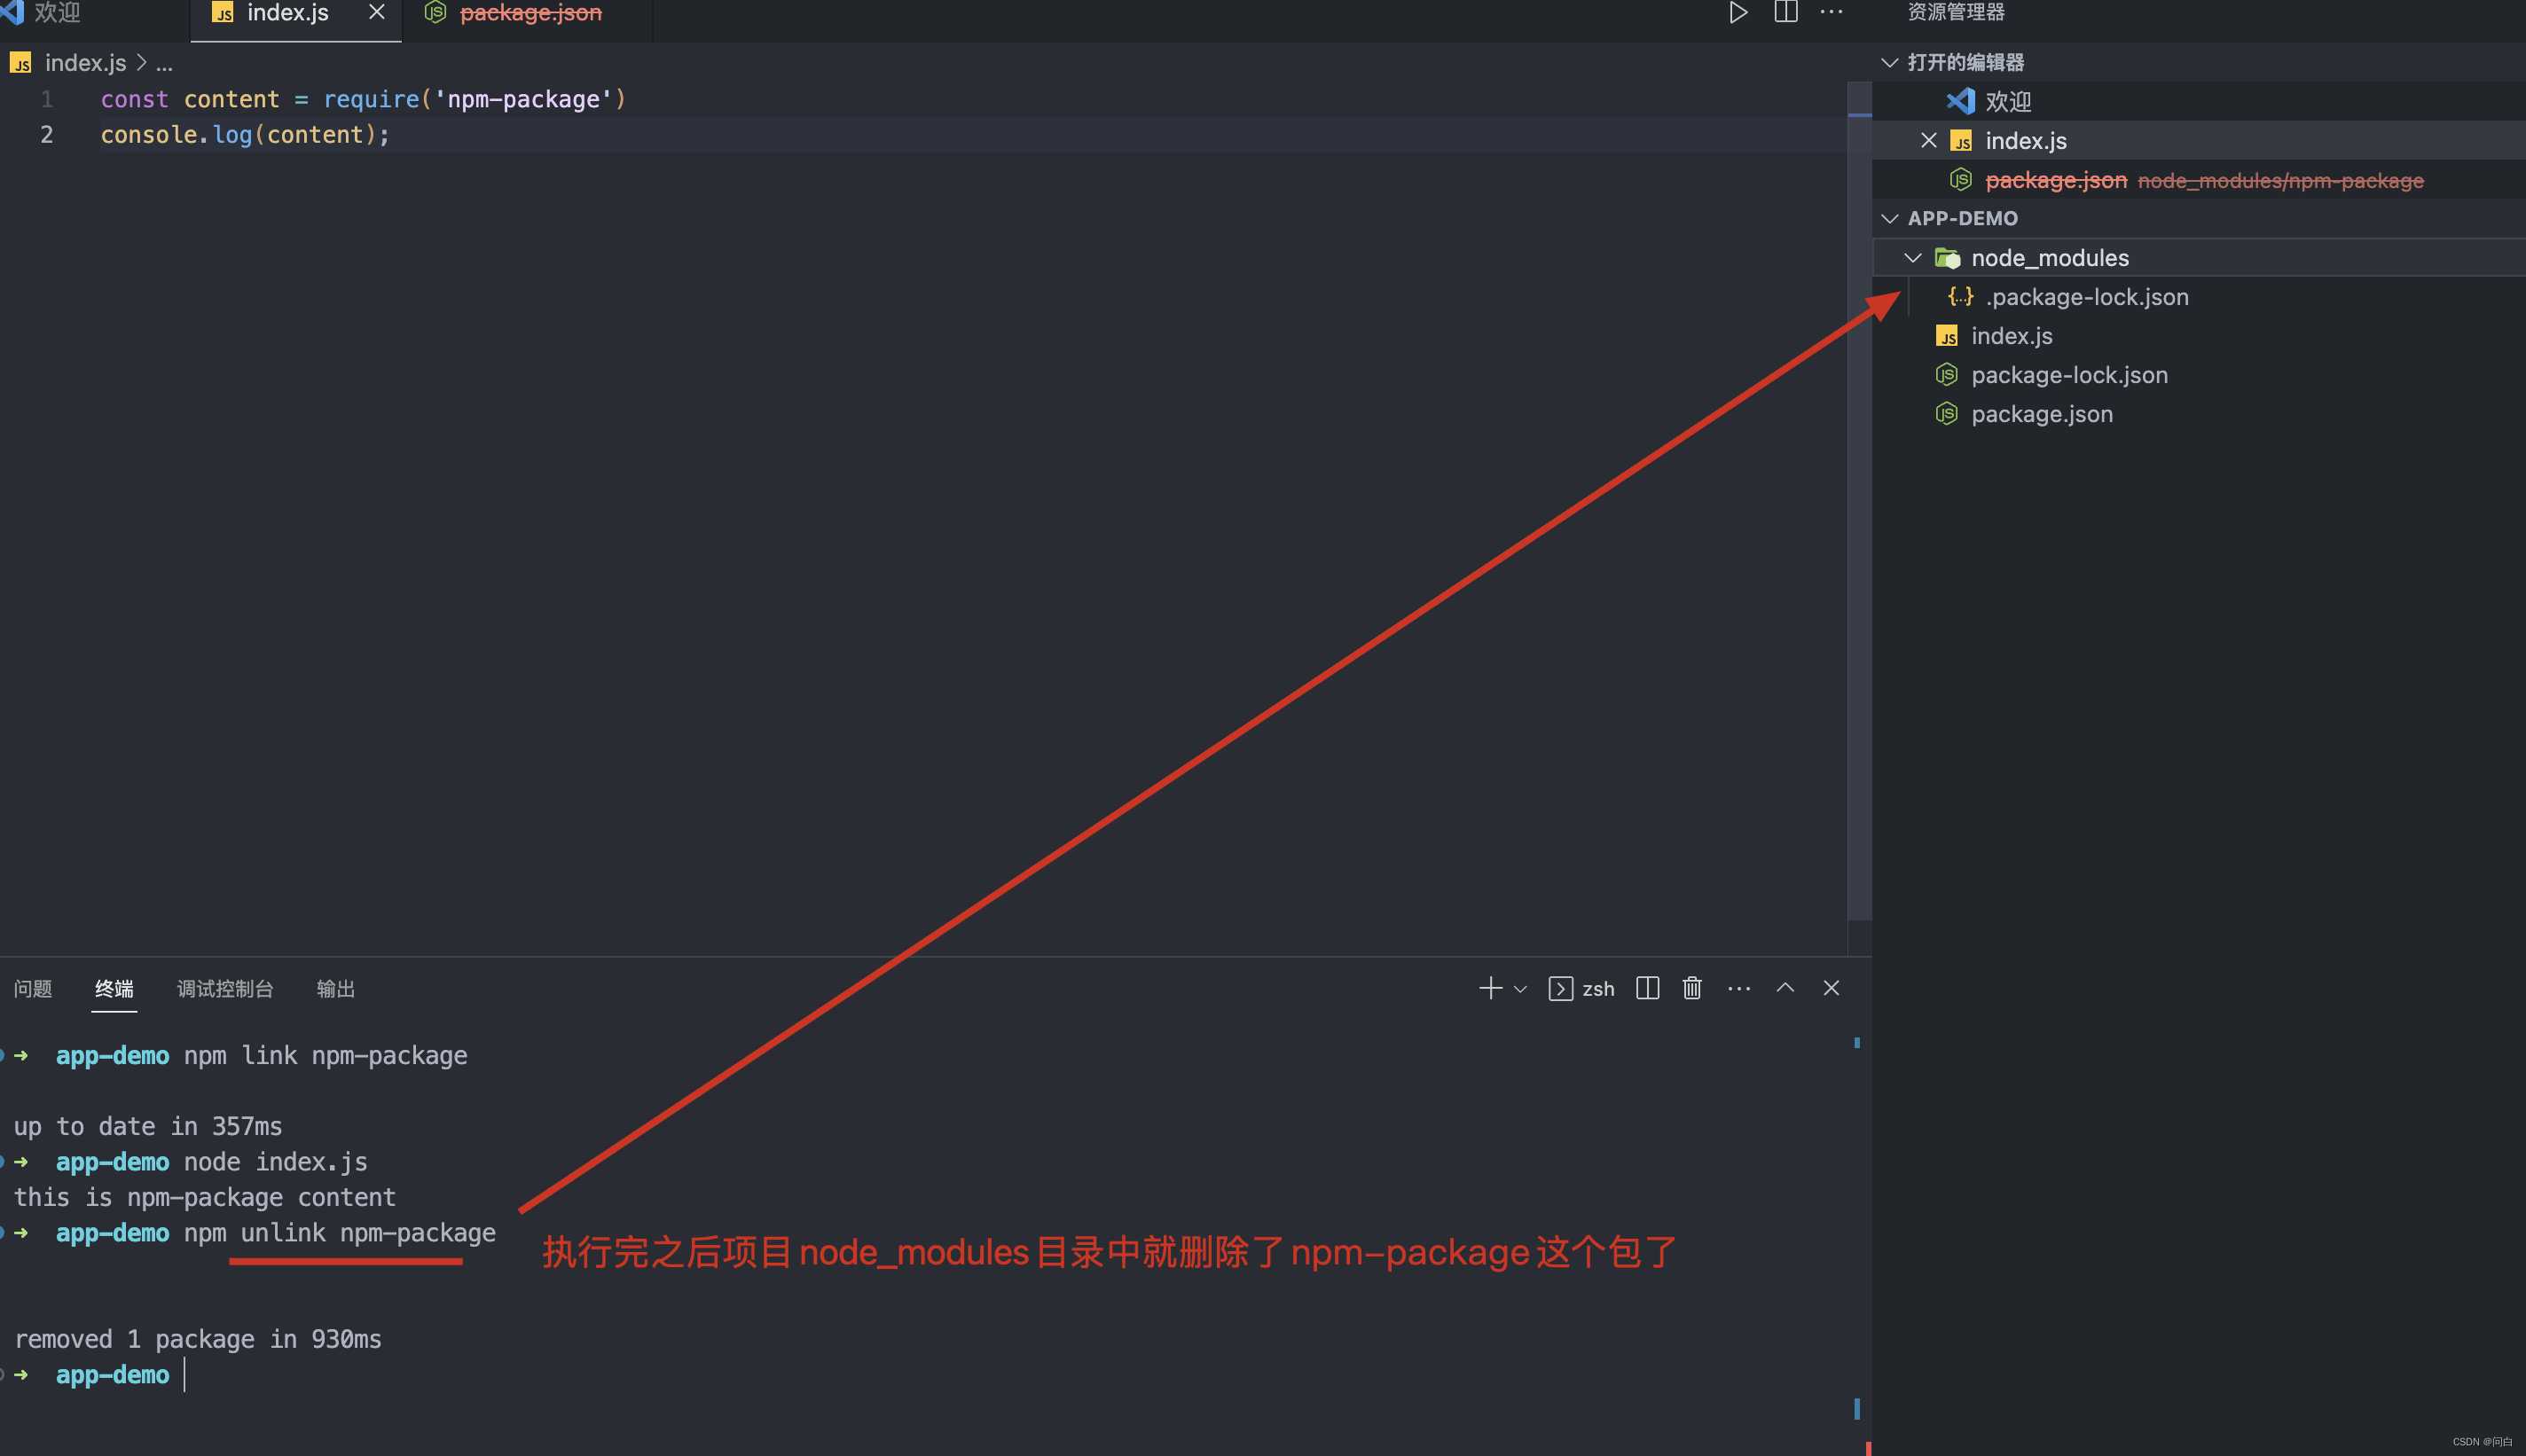Click 'removed 1 package in 930ms' output
Viewport: 2526px width, 1456px height.
pos(198,1339)
